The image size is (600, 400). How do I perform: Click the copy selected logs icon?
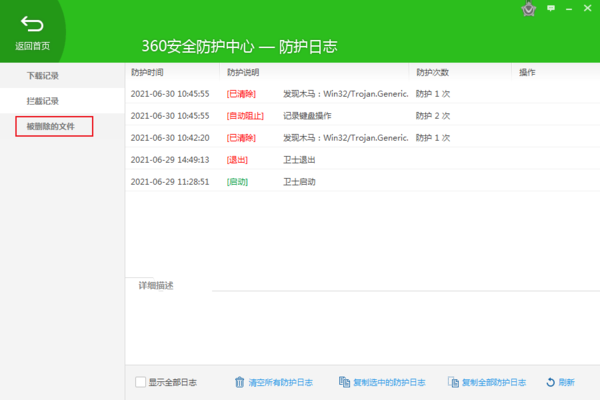pos(344,382)
